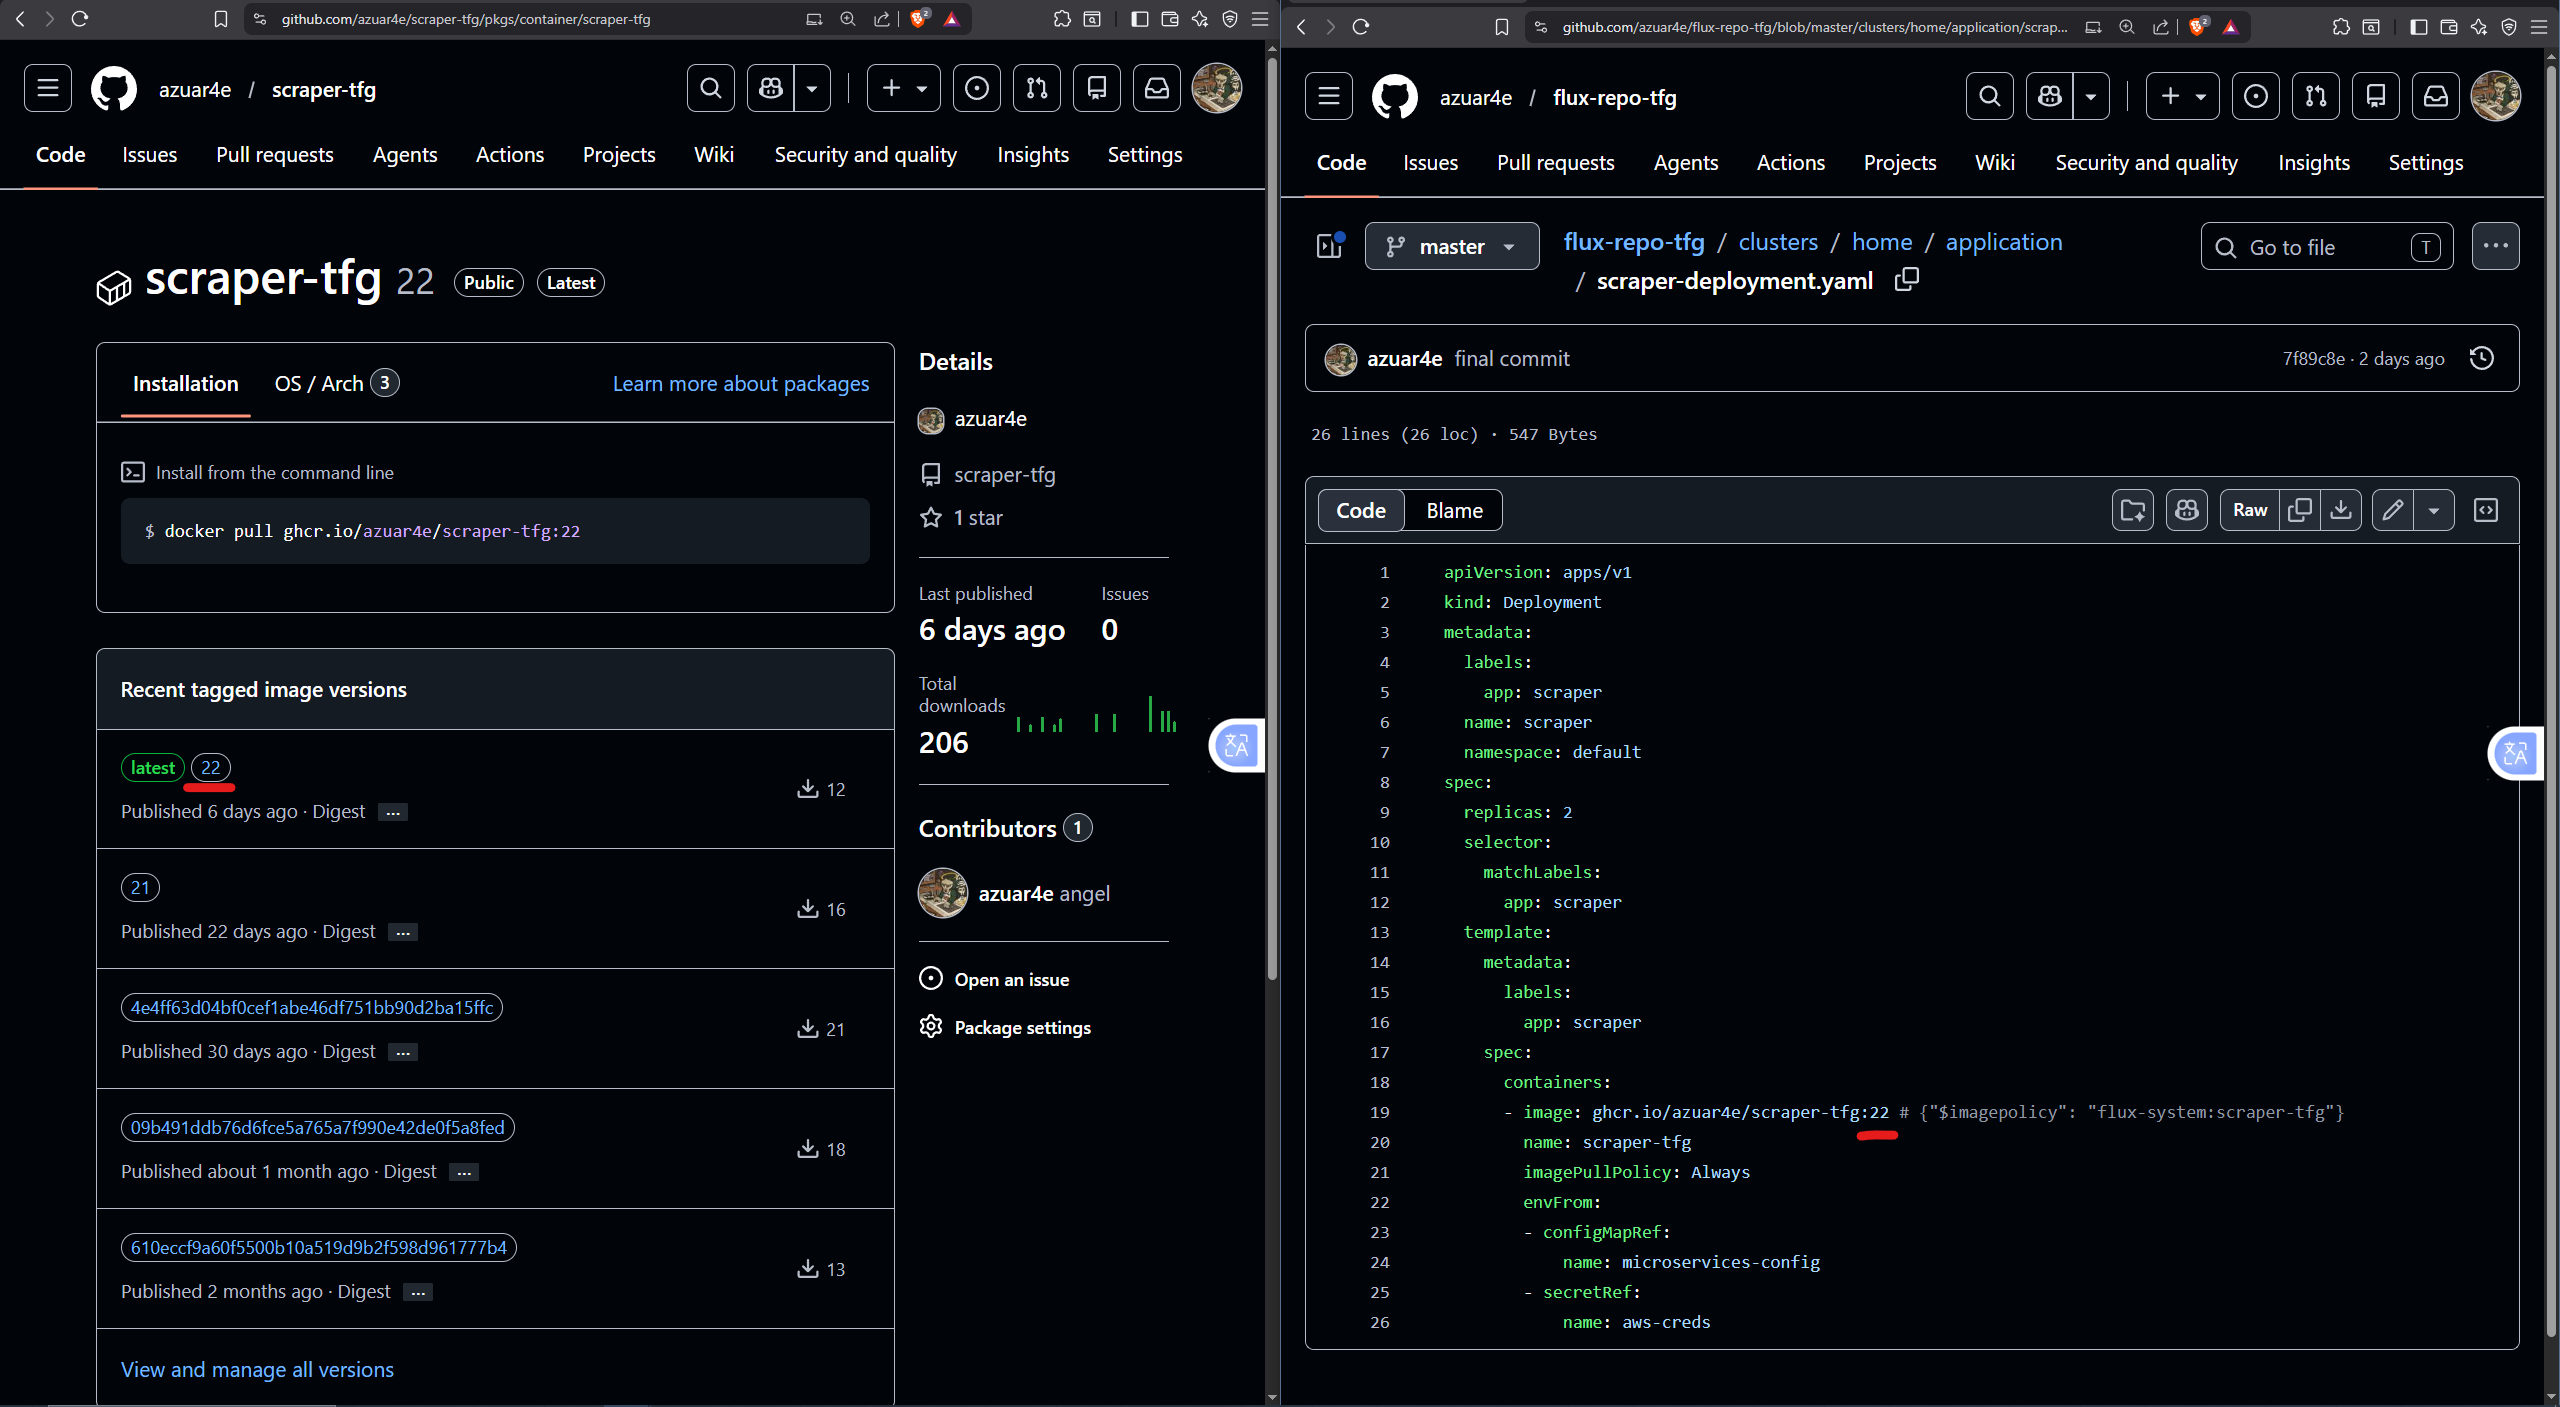The width and height of the screenshot is (2560, 1407).
Task: Open notifications inbox icon in left window
Action: pyautogui.click(x=1157, y=89)
